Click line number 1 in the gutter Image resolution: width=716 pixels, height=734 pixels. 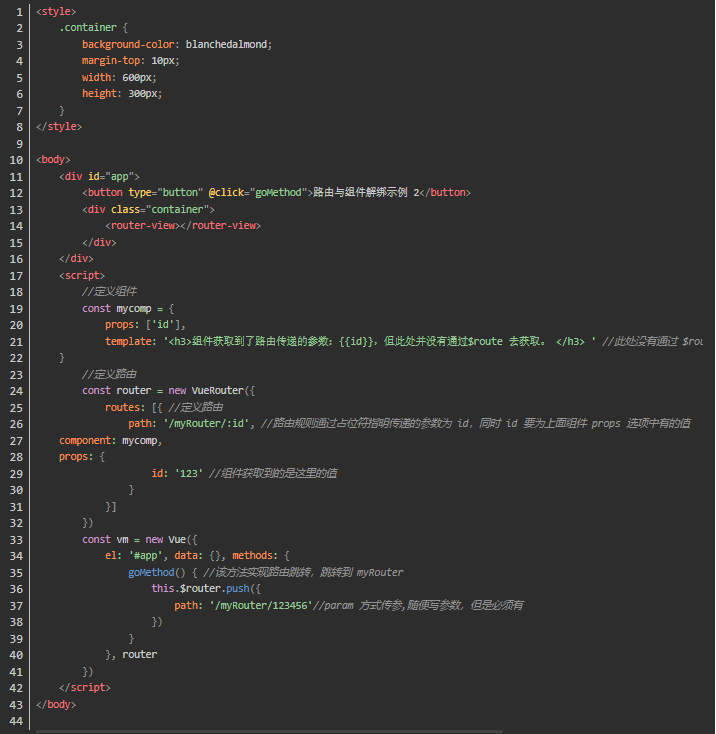pyautogui.click(x=18, y=11)
